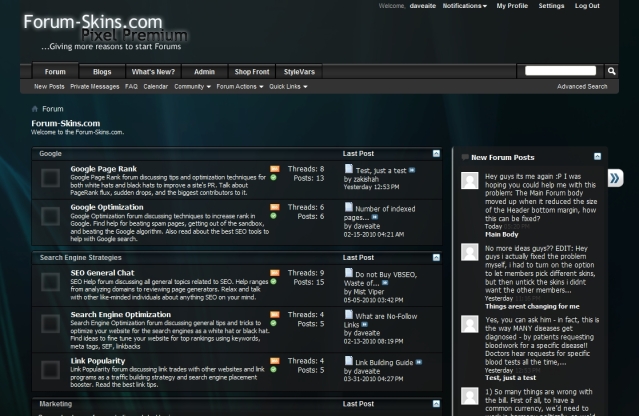Switch to the Blogs tab
The image size is (639, 416).
[102, 72]
